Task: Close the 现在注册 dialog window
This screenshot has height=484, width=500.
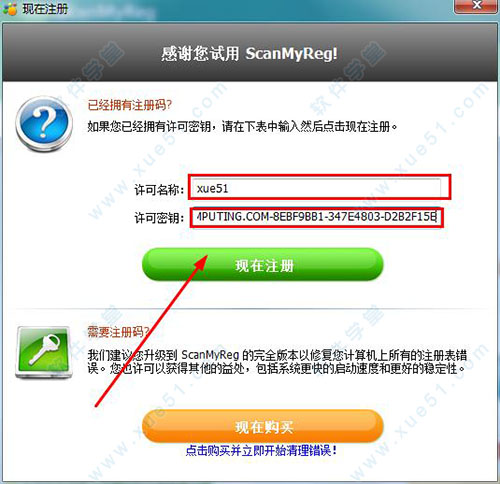Action: coord(476,6)
